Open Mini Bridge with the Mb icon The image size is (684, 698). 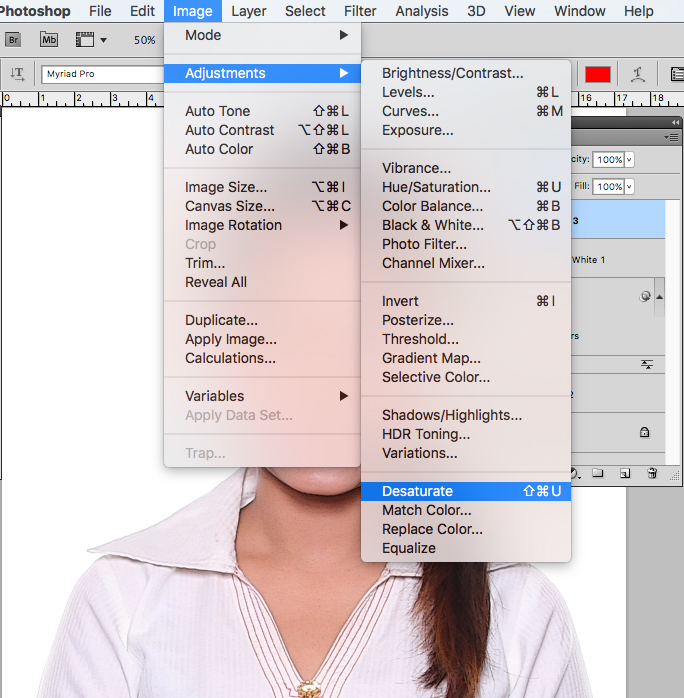coord(49,40)
